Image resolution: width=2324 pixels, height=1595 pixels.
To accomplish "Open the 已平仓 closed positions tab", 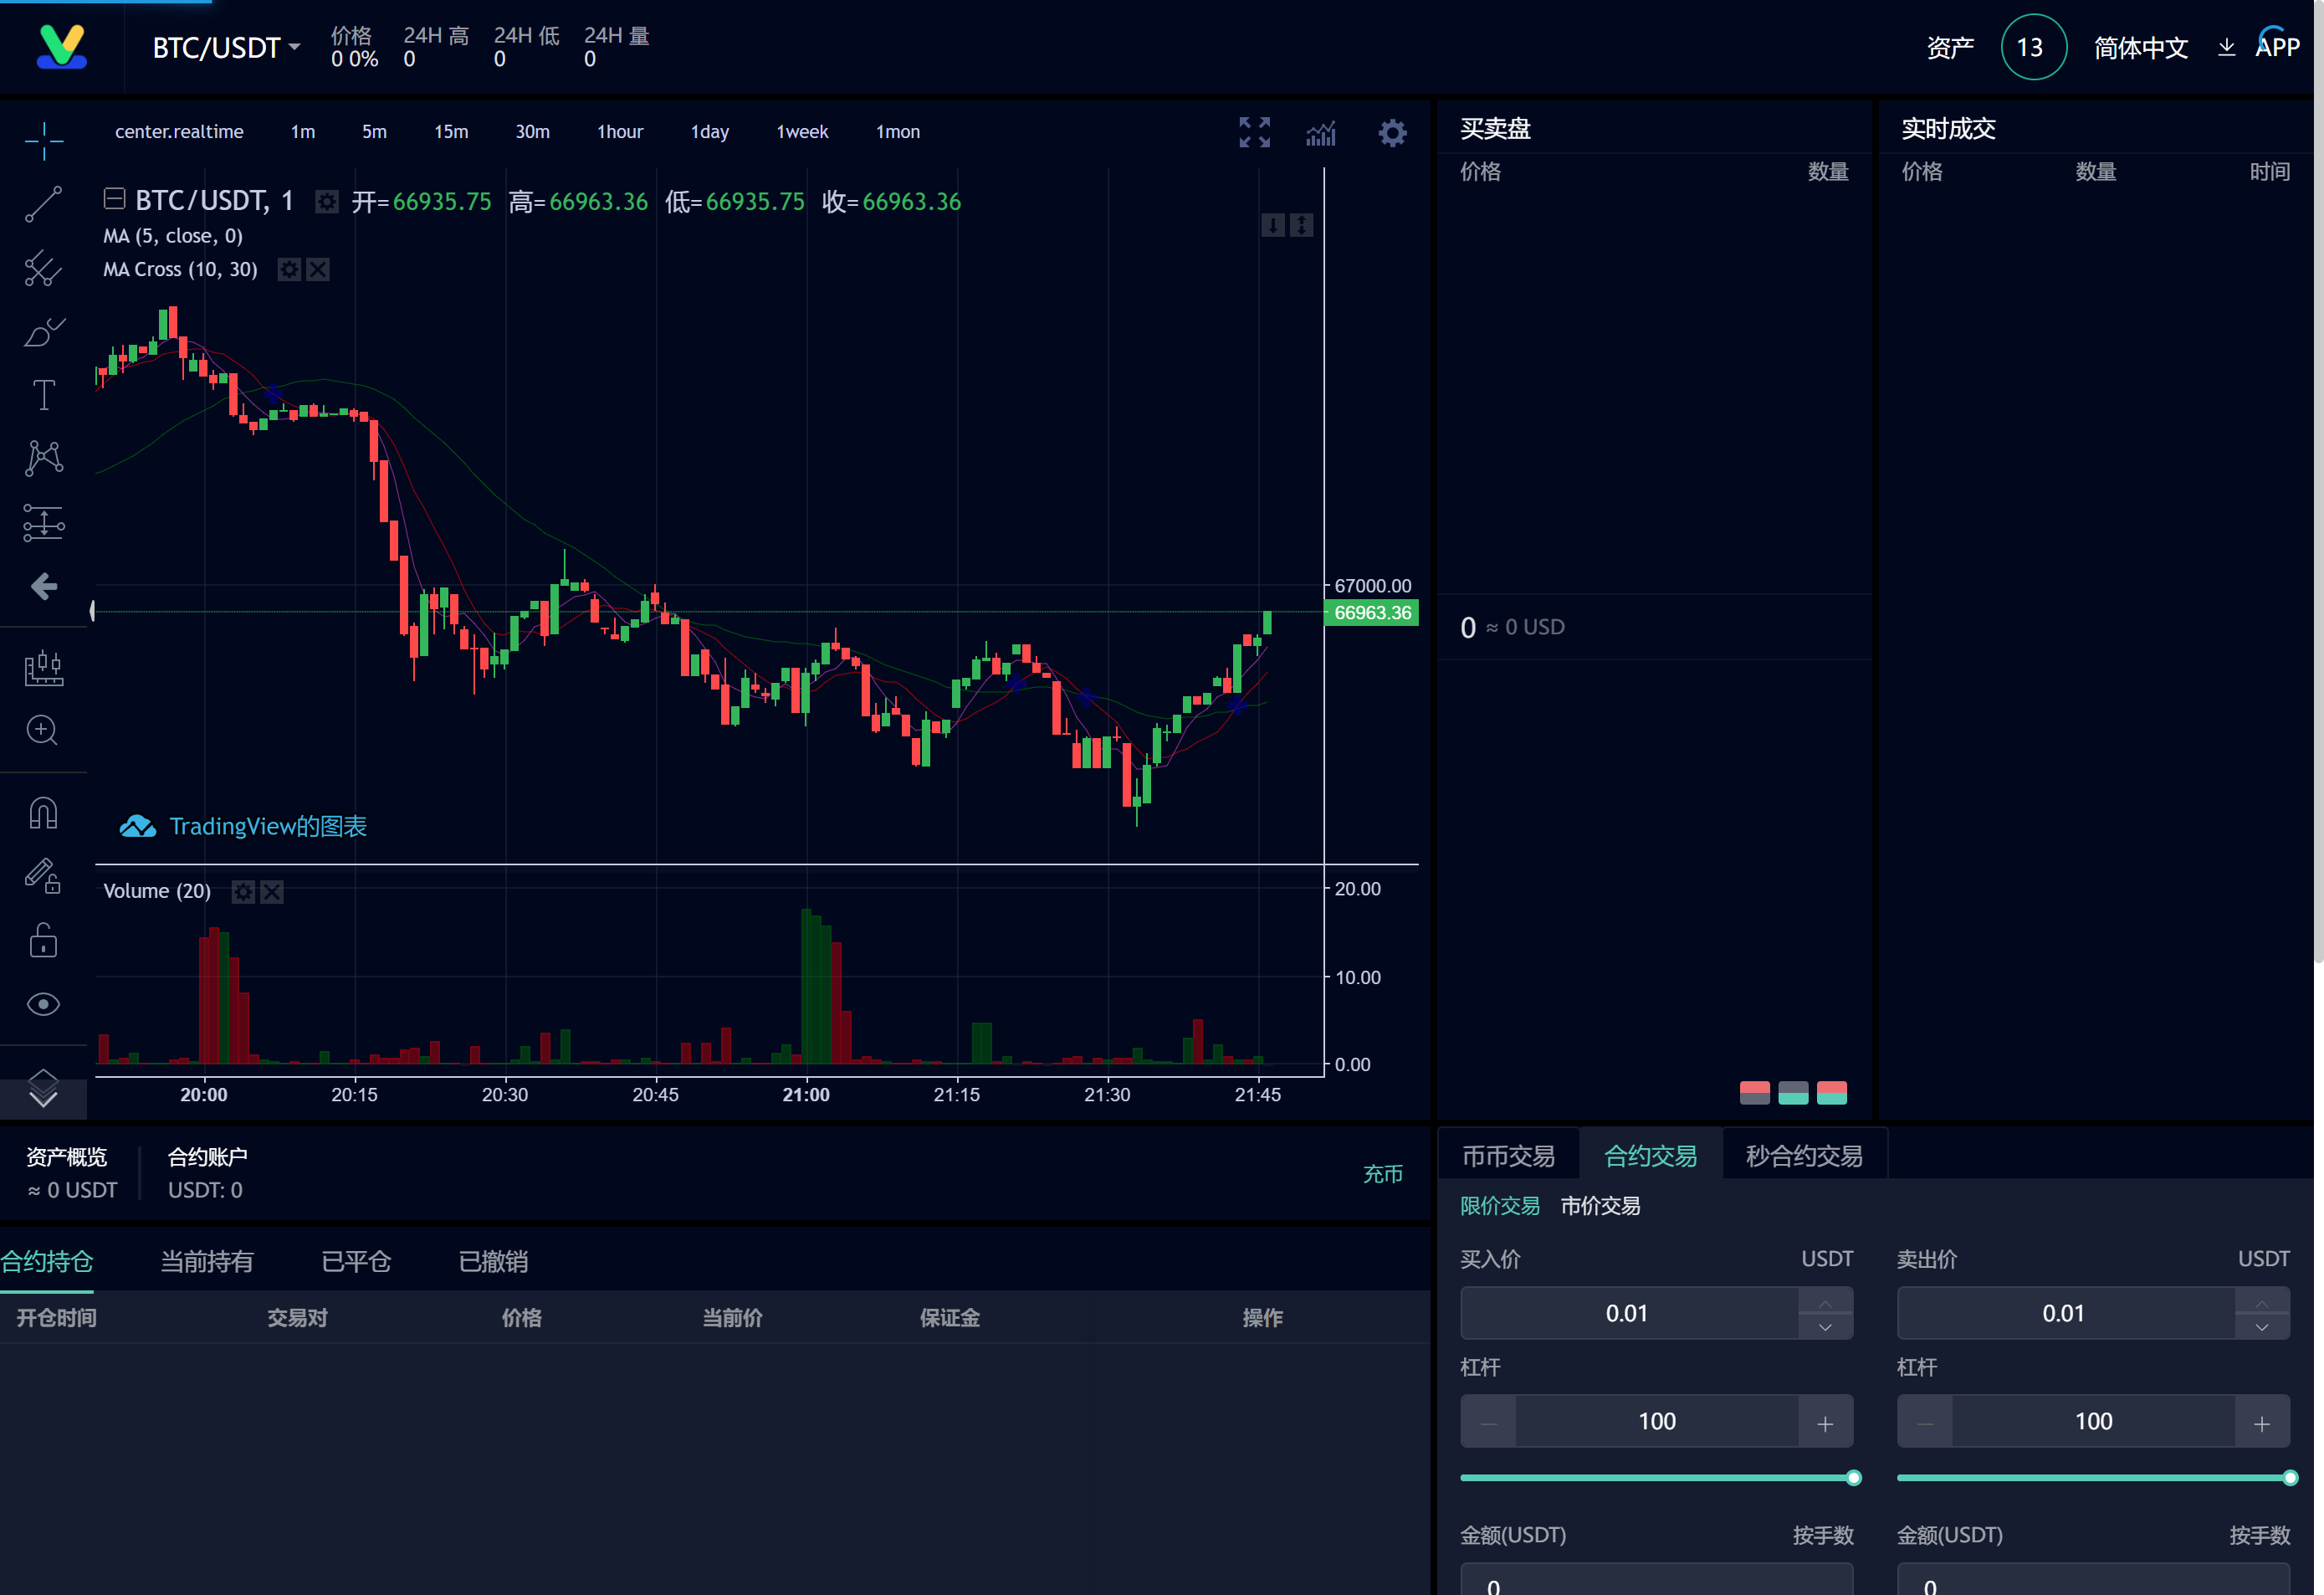I will (x=356, y=1261).
